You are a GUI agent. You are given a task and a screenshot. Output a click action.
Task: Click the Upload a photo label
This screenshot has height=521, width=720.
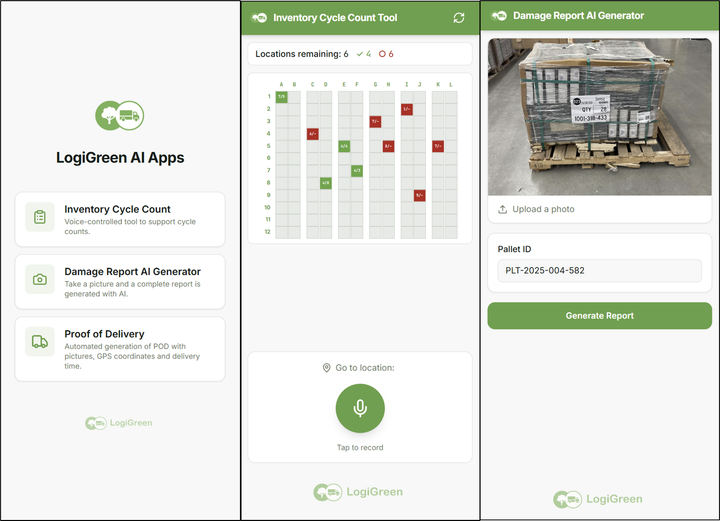coord(543,209)
